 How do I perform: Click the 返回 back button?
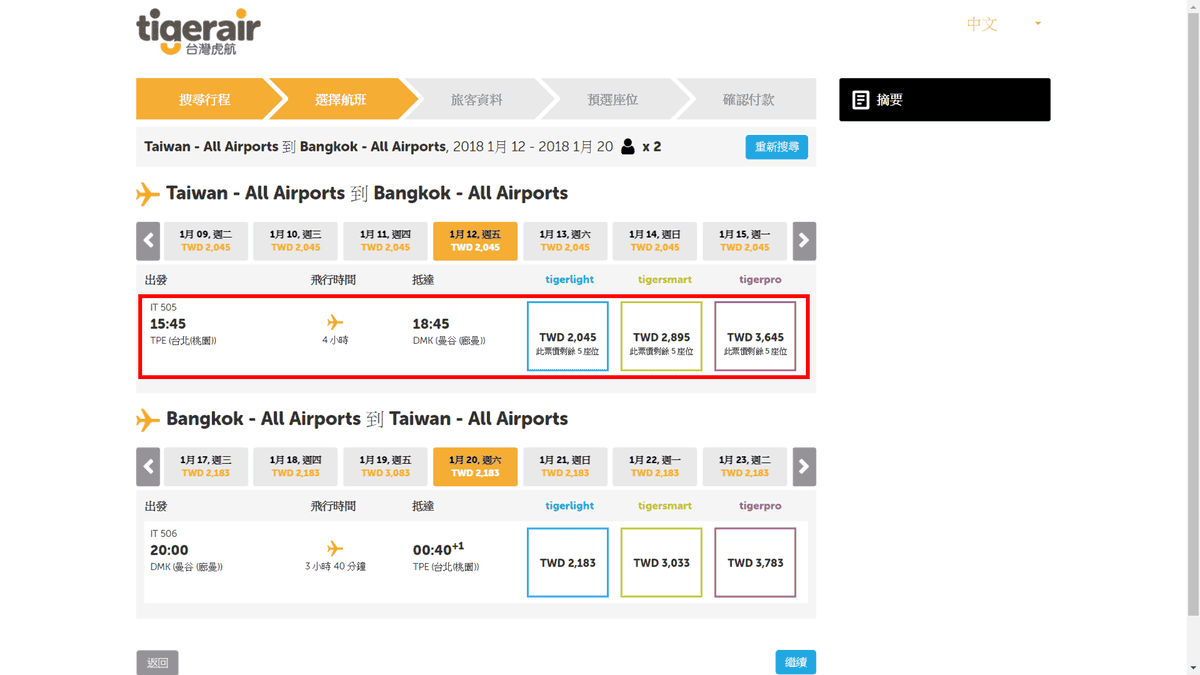157,662
